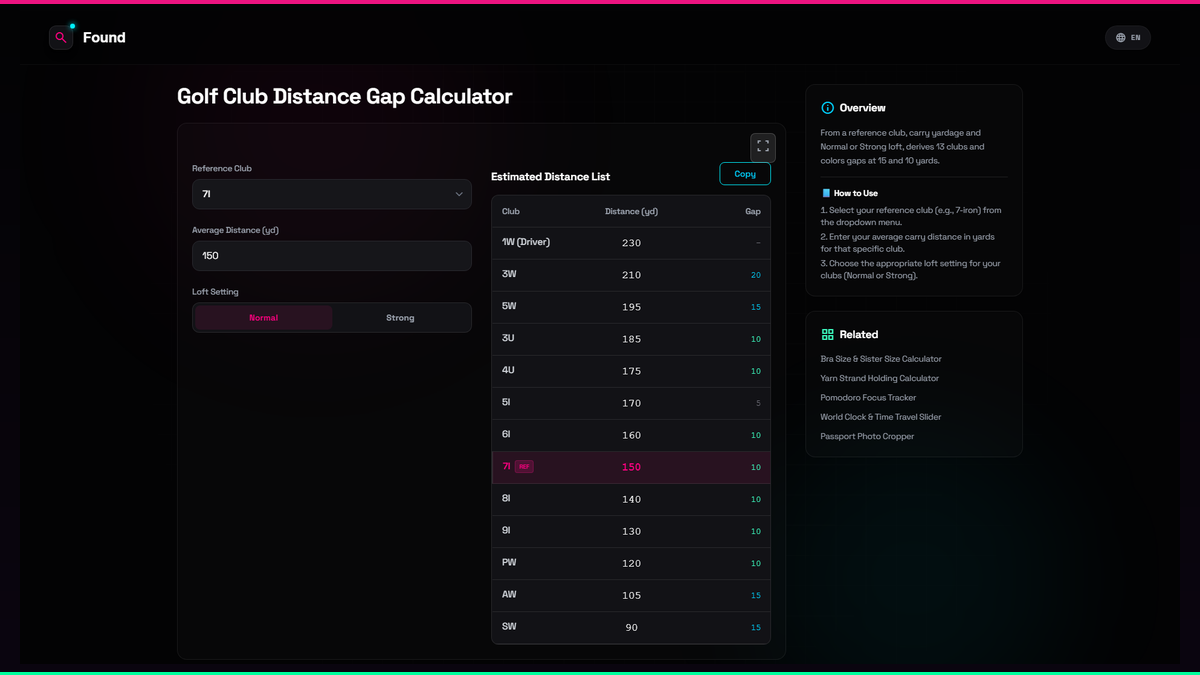Screen dimensions: 1200x675
Task: Open the EN language selector
Action: click(x=1128, y=38)
